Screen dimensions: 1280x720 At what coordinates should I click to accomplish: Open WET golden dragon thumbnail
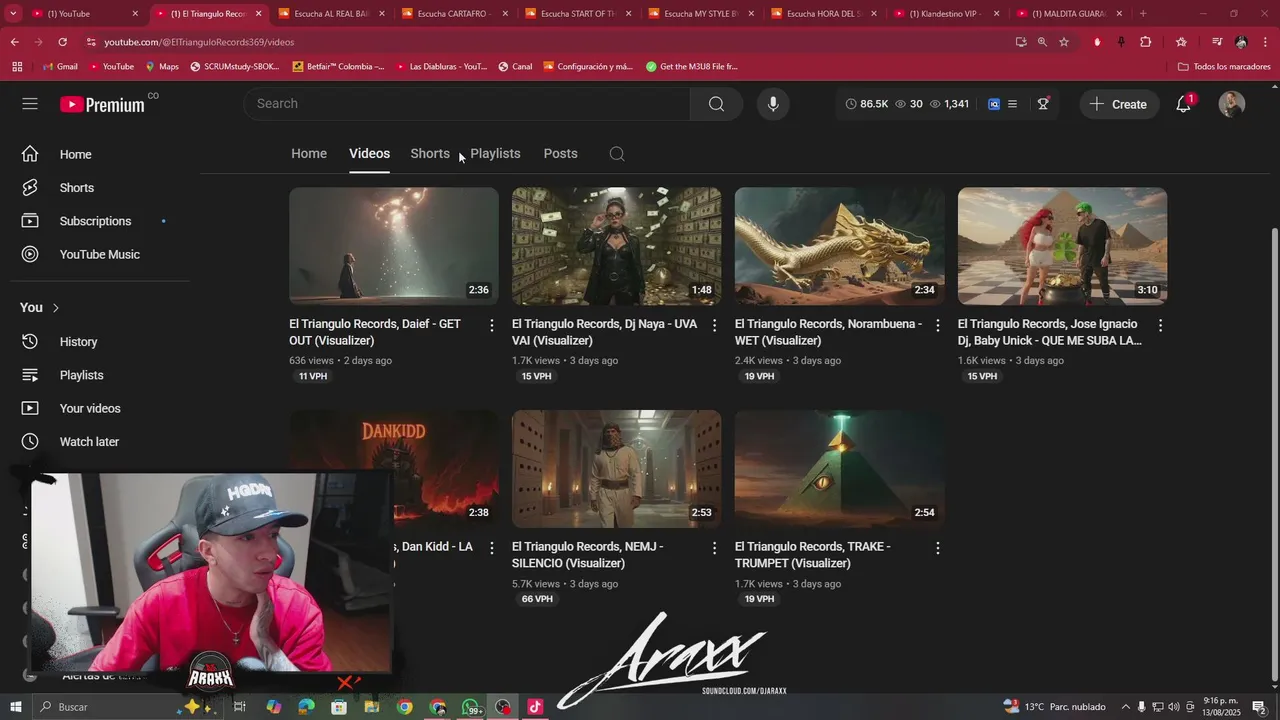point(840,246)
